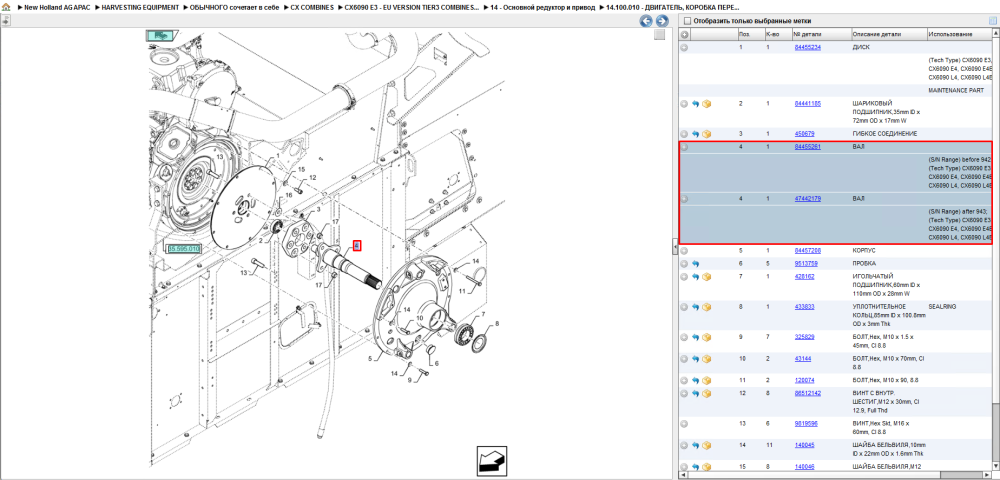The width and height of the screenshot is (1000, 480).
Task: Click the package icon for part 120074
Action: click(x=707, y=381)
